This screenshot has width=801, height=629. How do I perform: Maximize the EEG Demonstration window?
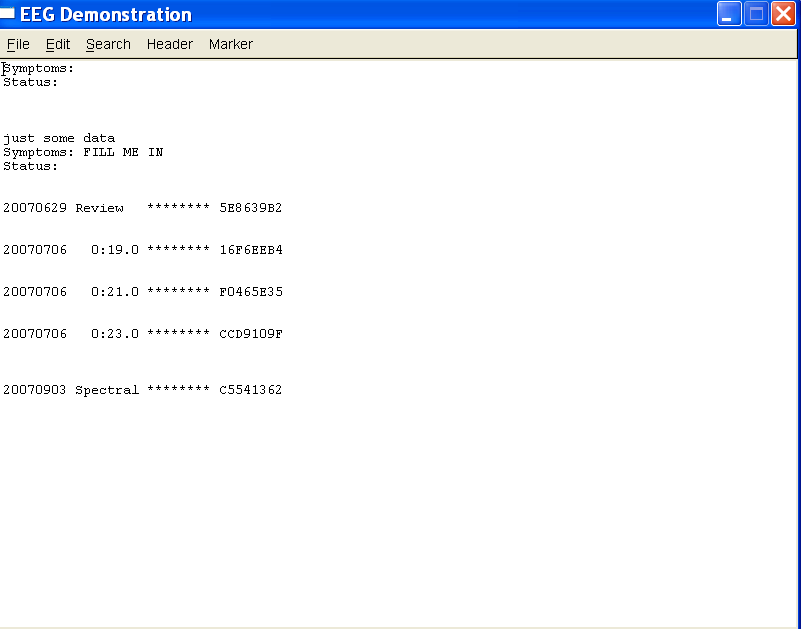[756, 14]
